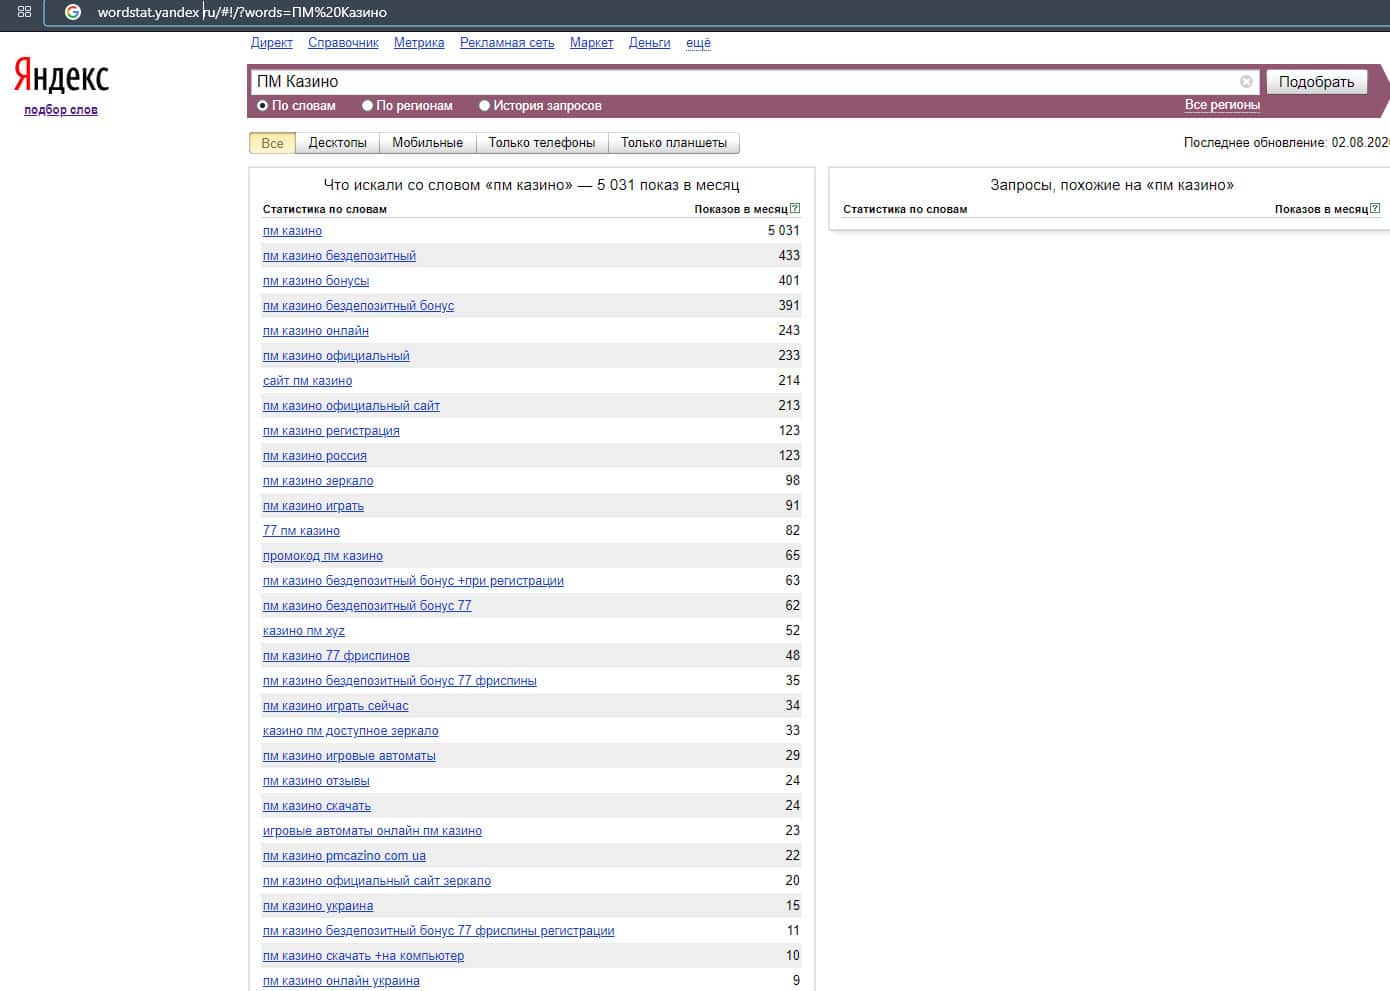Open the пм казино pmcazino com ua link
Image resolution: width=1390 pixels, height=991 pixels.
[x=344, y=856]
